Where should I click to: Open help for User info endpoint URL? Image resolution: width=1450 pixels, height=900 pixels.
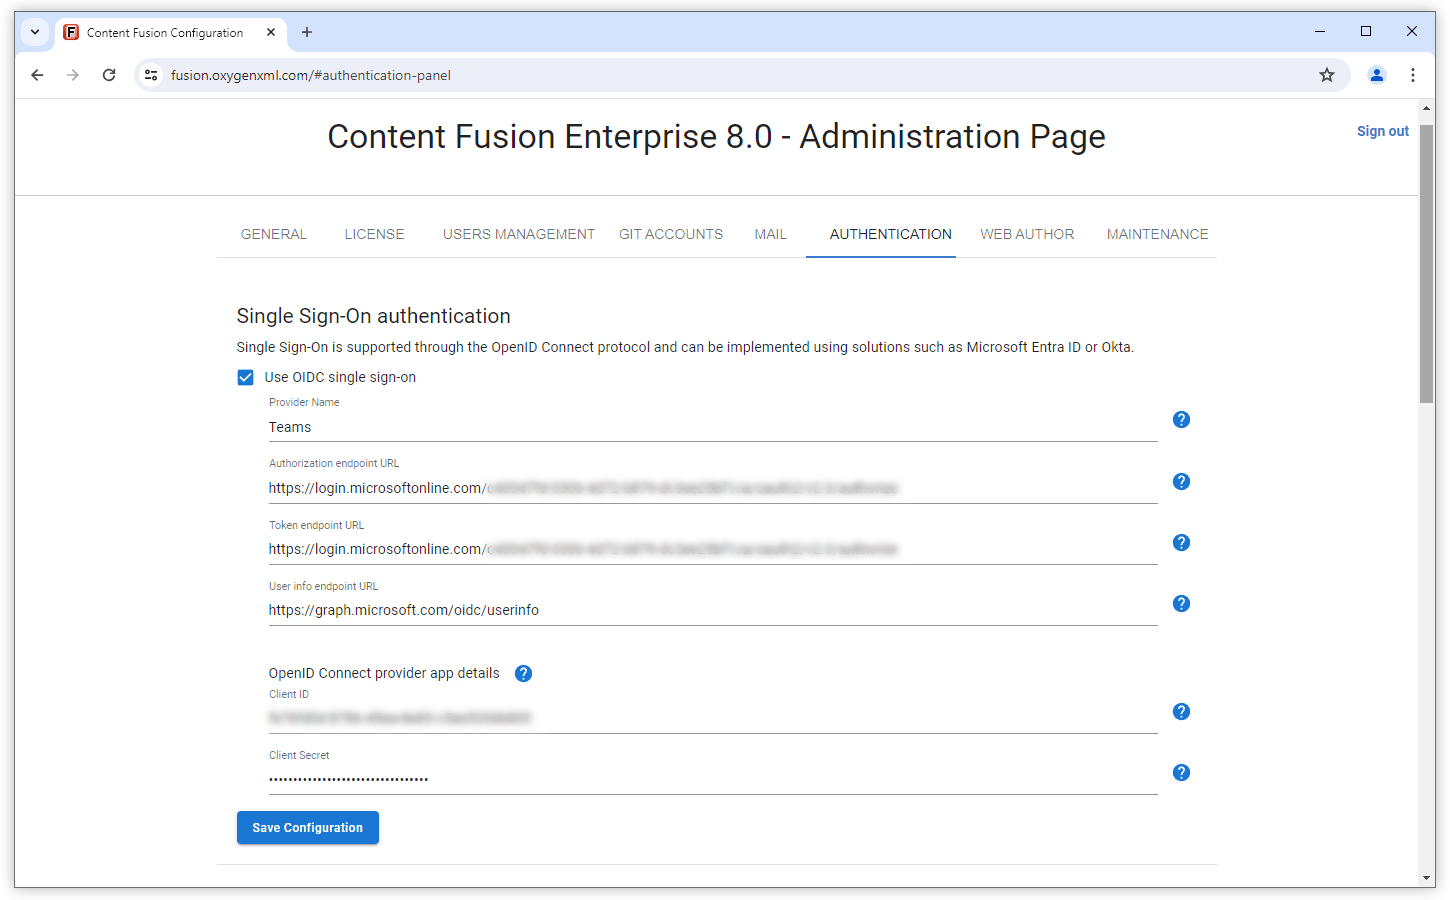click(1181, 603)
